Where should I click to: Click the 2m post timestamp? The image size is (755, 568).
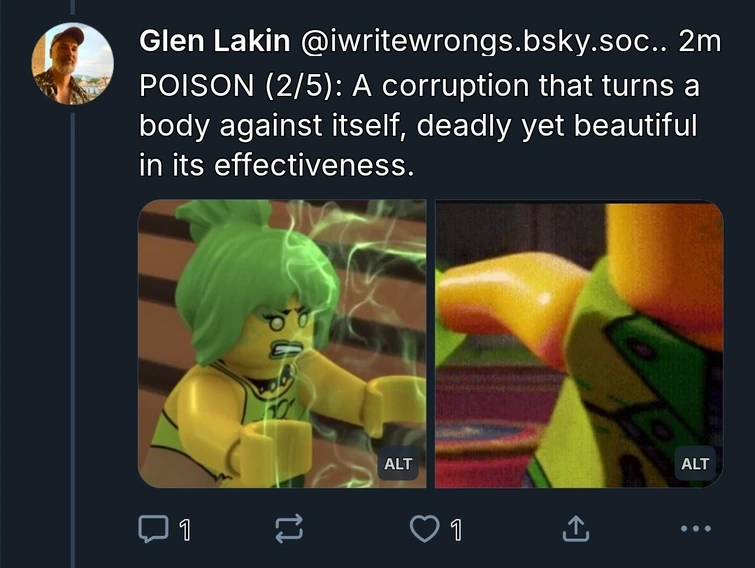coord(700,41)
